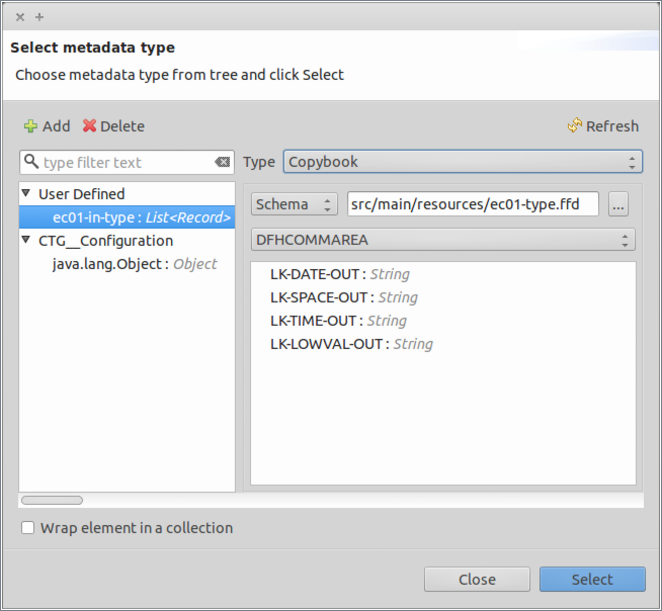
Task: Click the plus icon in title bar
Action: click(40, 17)
